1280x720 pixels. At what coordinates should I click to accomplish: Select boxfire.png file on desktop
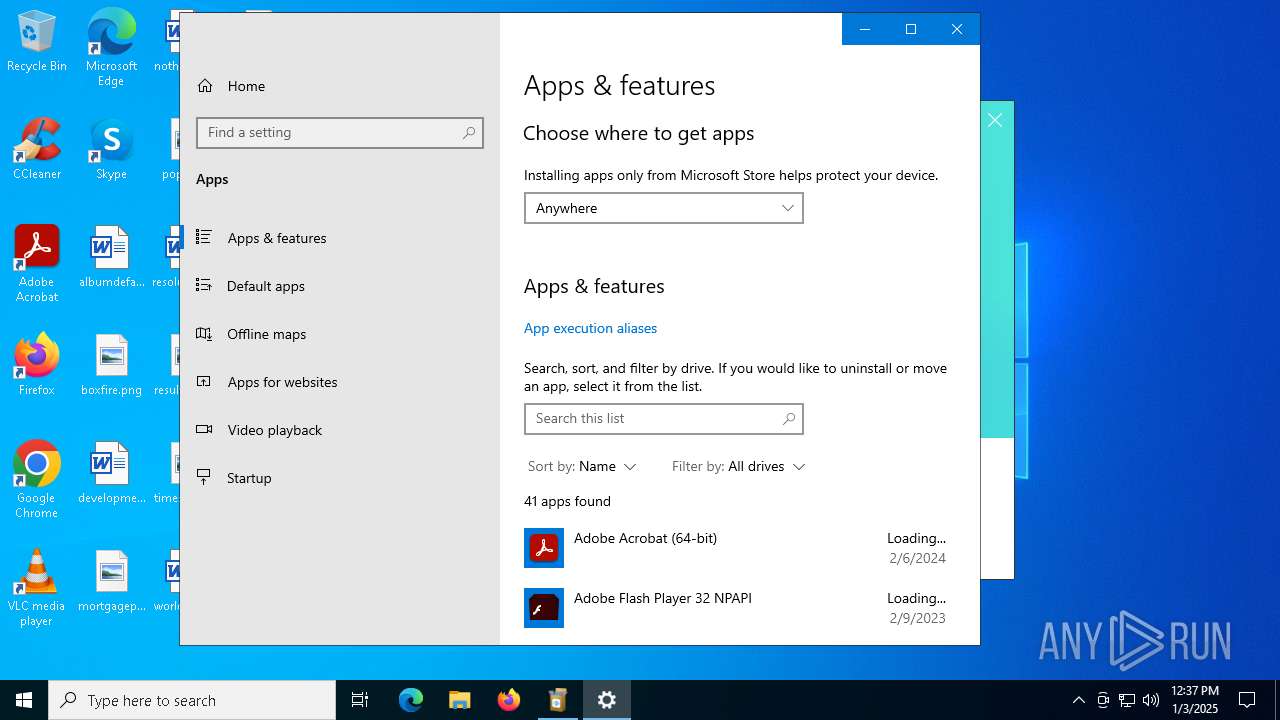111,365
